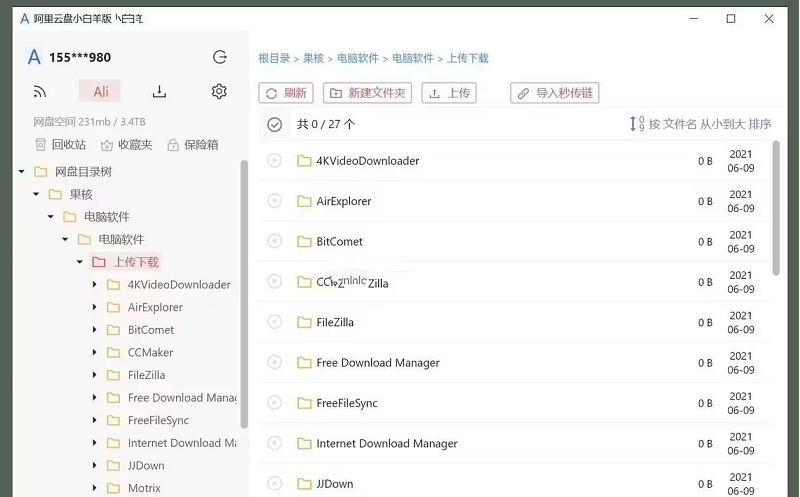
Task: Expand CCMaker in the directory tree
Action: pyautogui.click(x=94, y=352)
